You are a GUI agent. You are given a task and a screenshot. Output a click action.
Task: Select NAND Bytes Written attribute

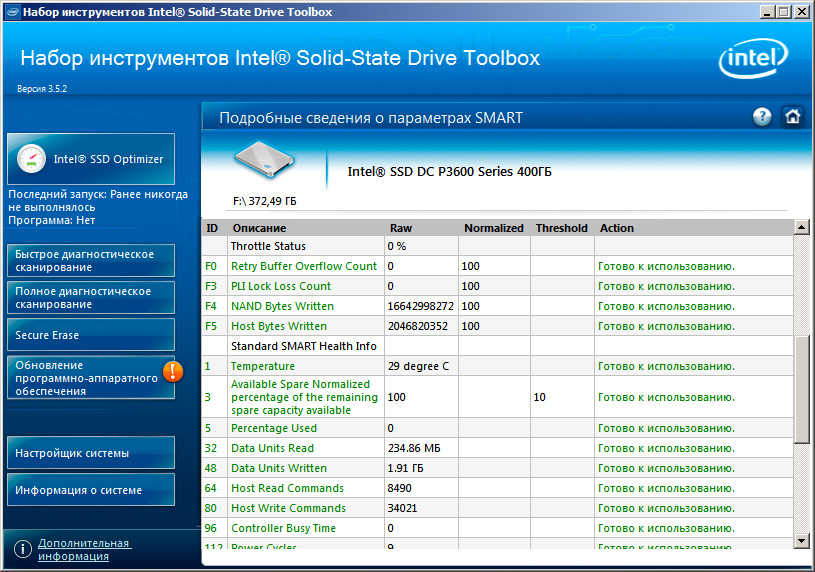point(282,306)
